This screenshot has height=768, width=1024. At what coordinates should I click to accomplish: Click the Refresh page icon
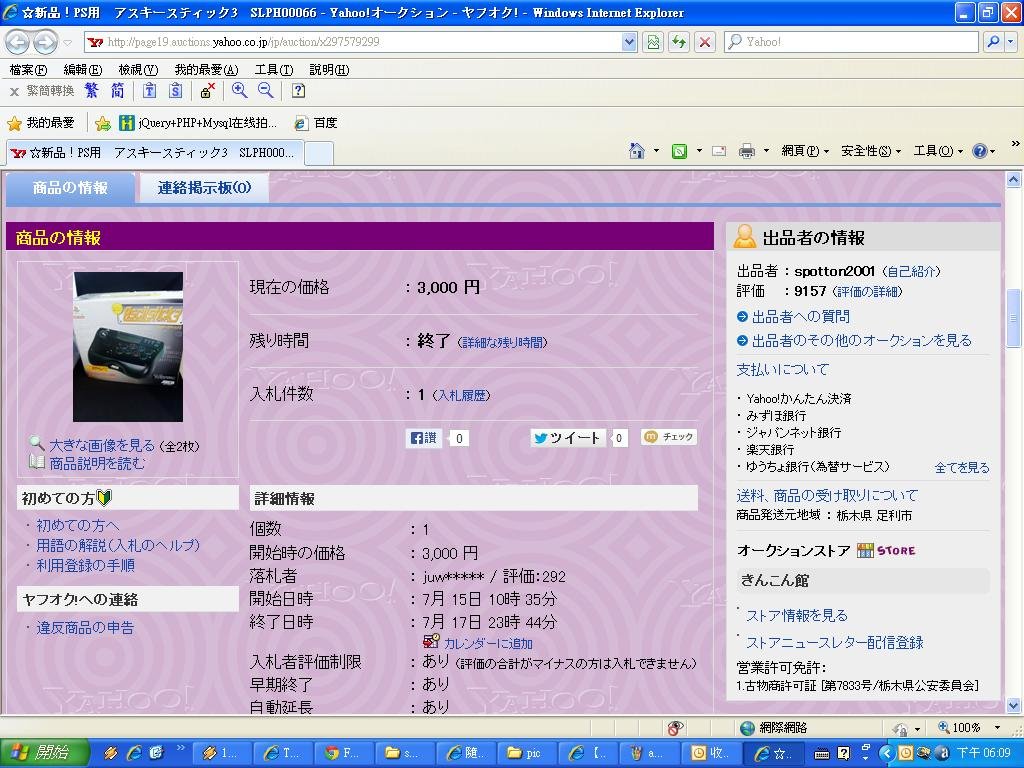[679, 42]
